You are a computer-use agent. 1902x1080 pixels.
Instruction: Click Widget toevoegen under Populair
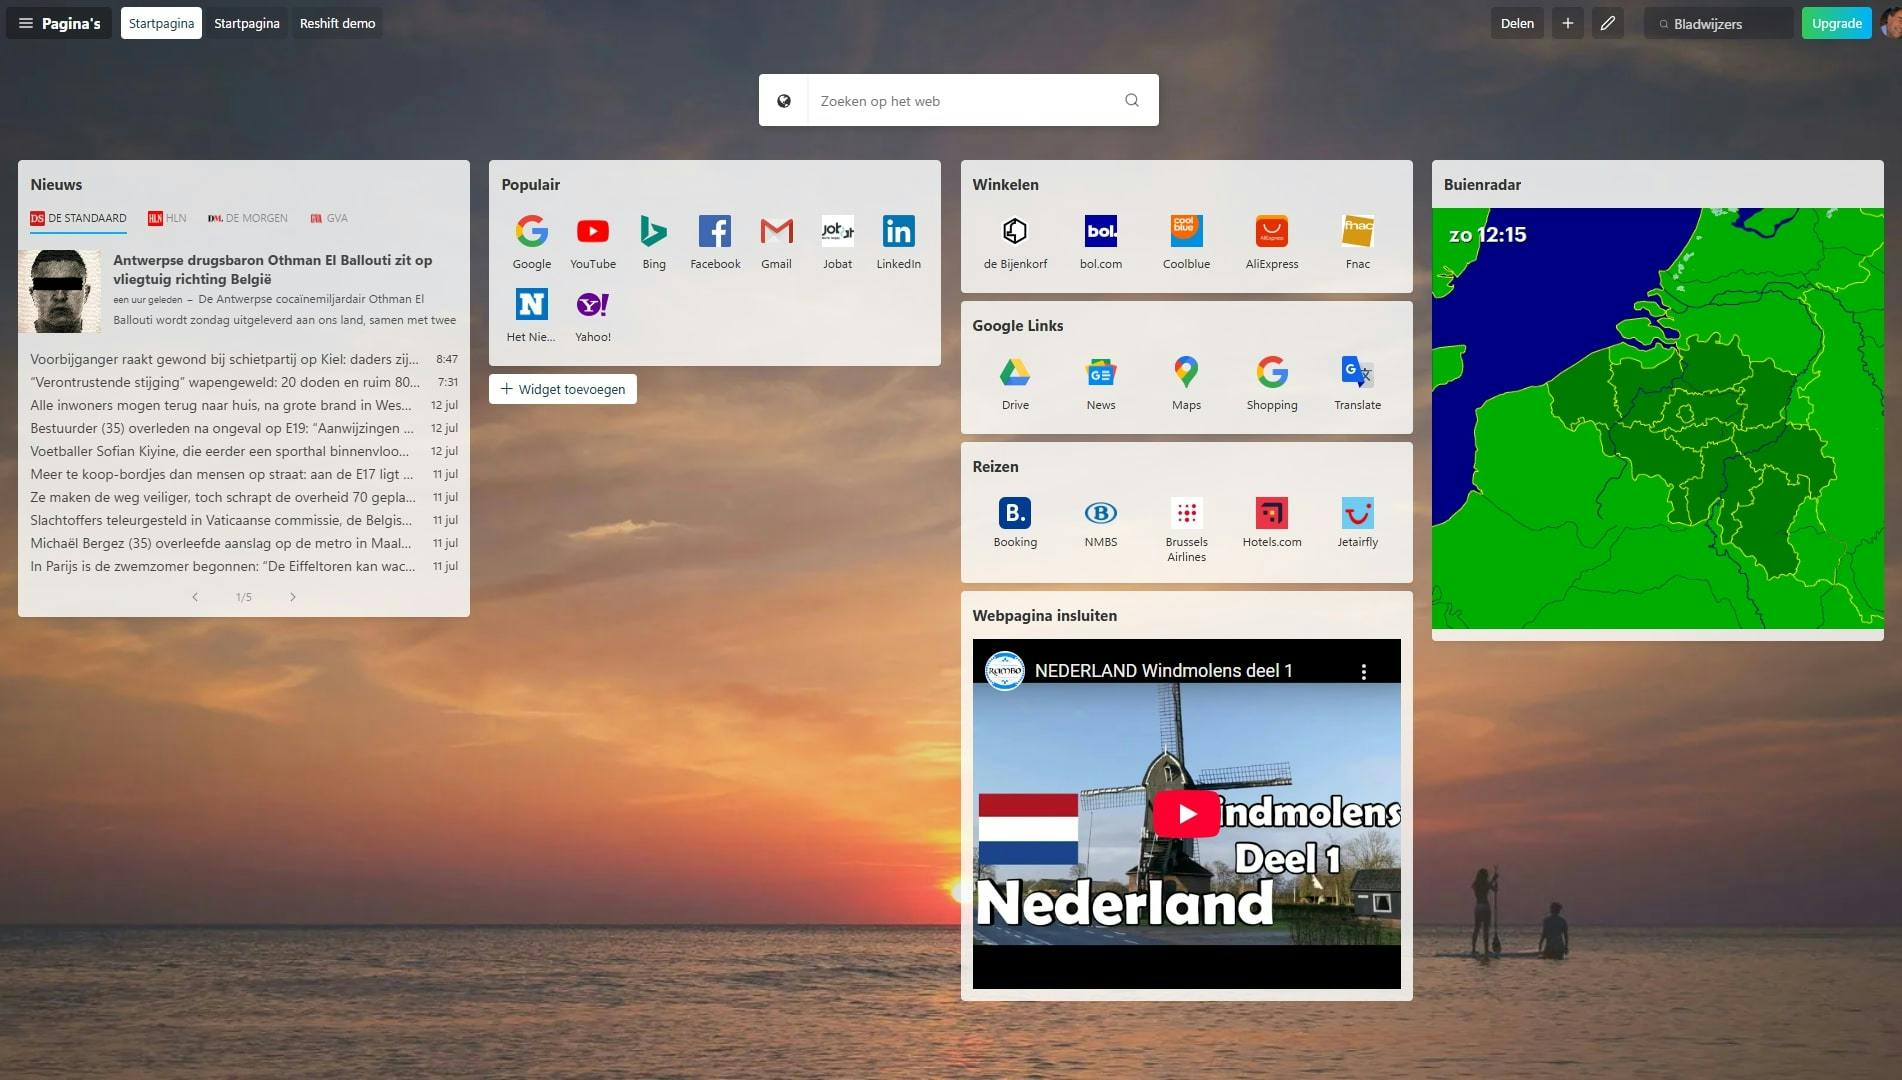coord(562,389)
